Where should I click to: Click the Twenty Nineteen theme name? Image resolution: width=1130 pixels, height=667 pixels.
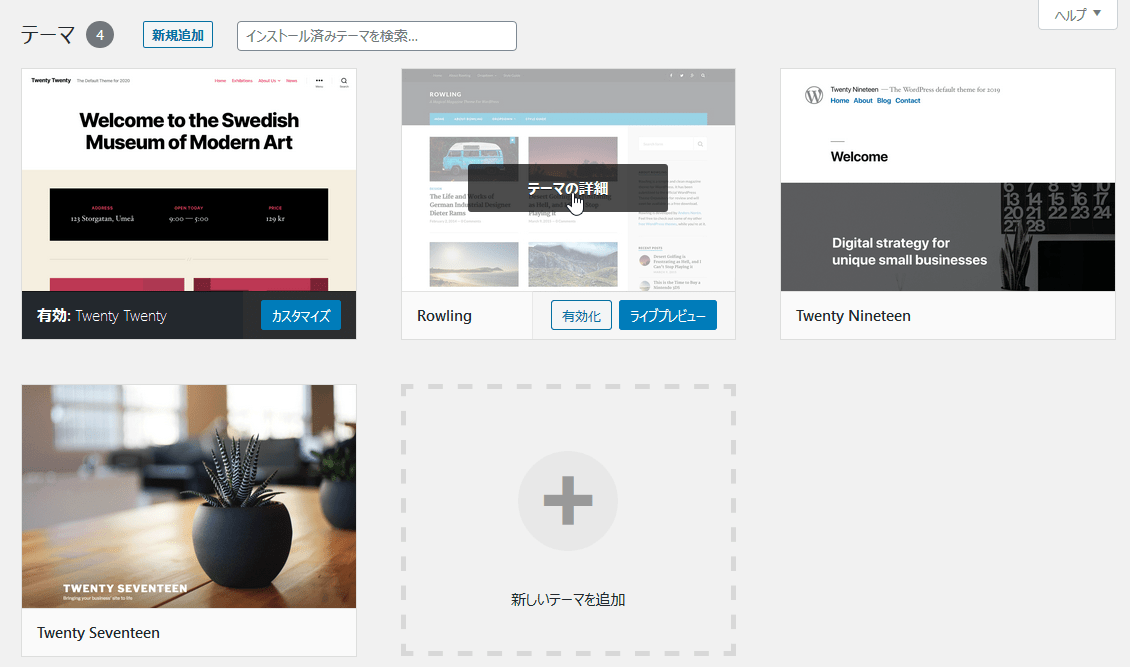tap(853, 315)
